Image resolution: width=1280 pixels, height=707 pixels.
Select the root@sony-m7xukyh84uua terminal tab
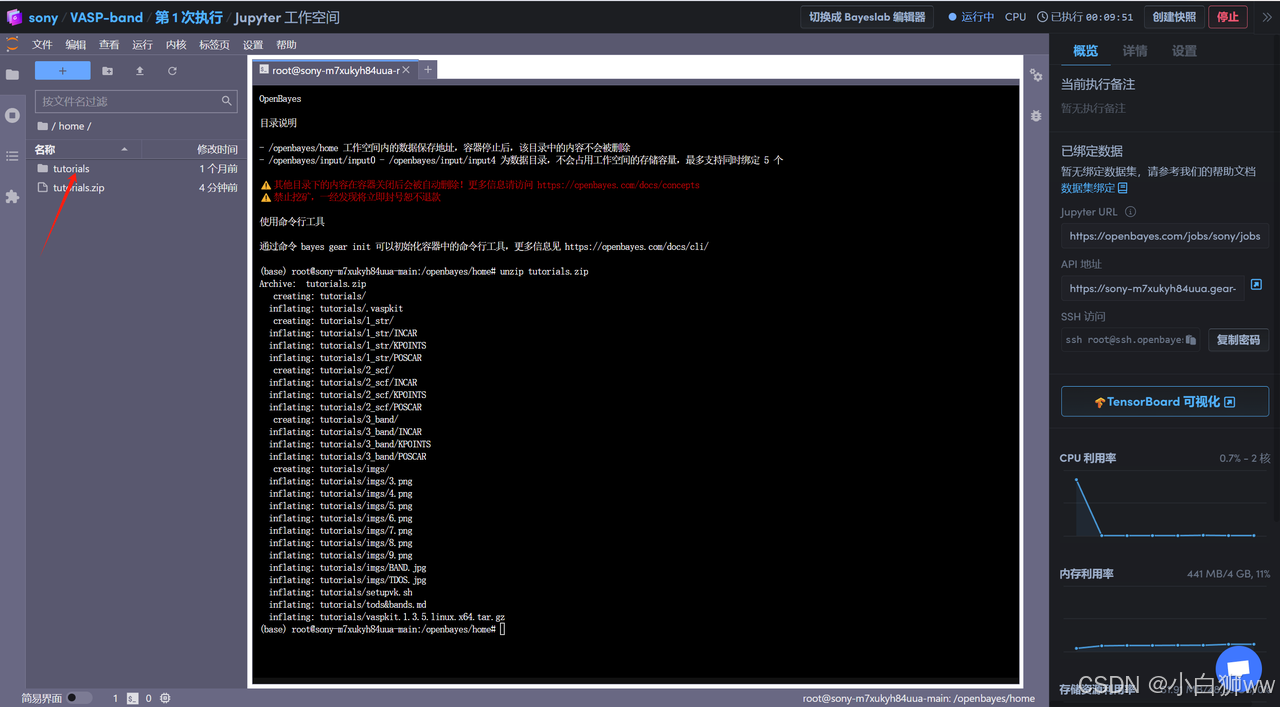pos(335,70)
